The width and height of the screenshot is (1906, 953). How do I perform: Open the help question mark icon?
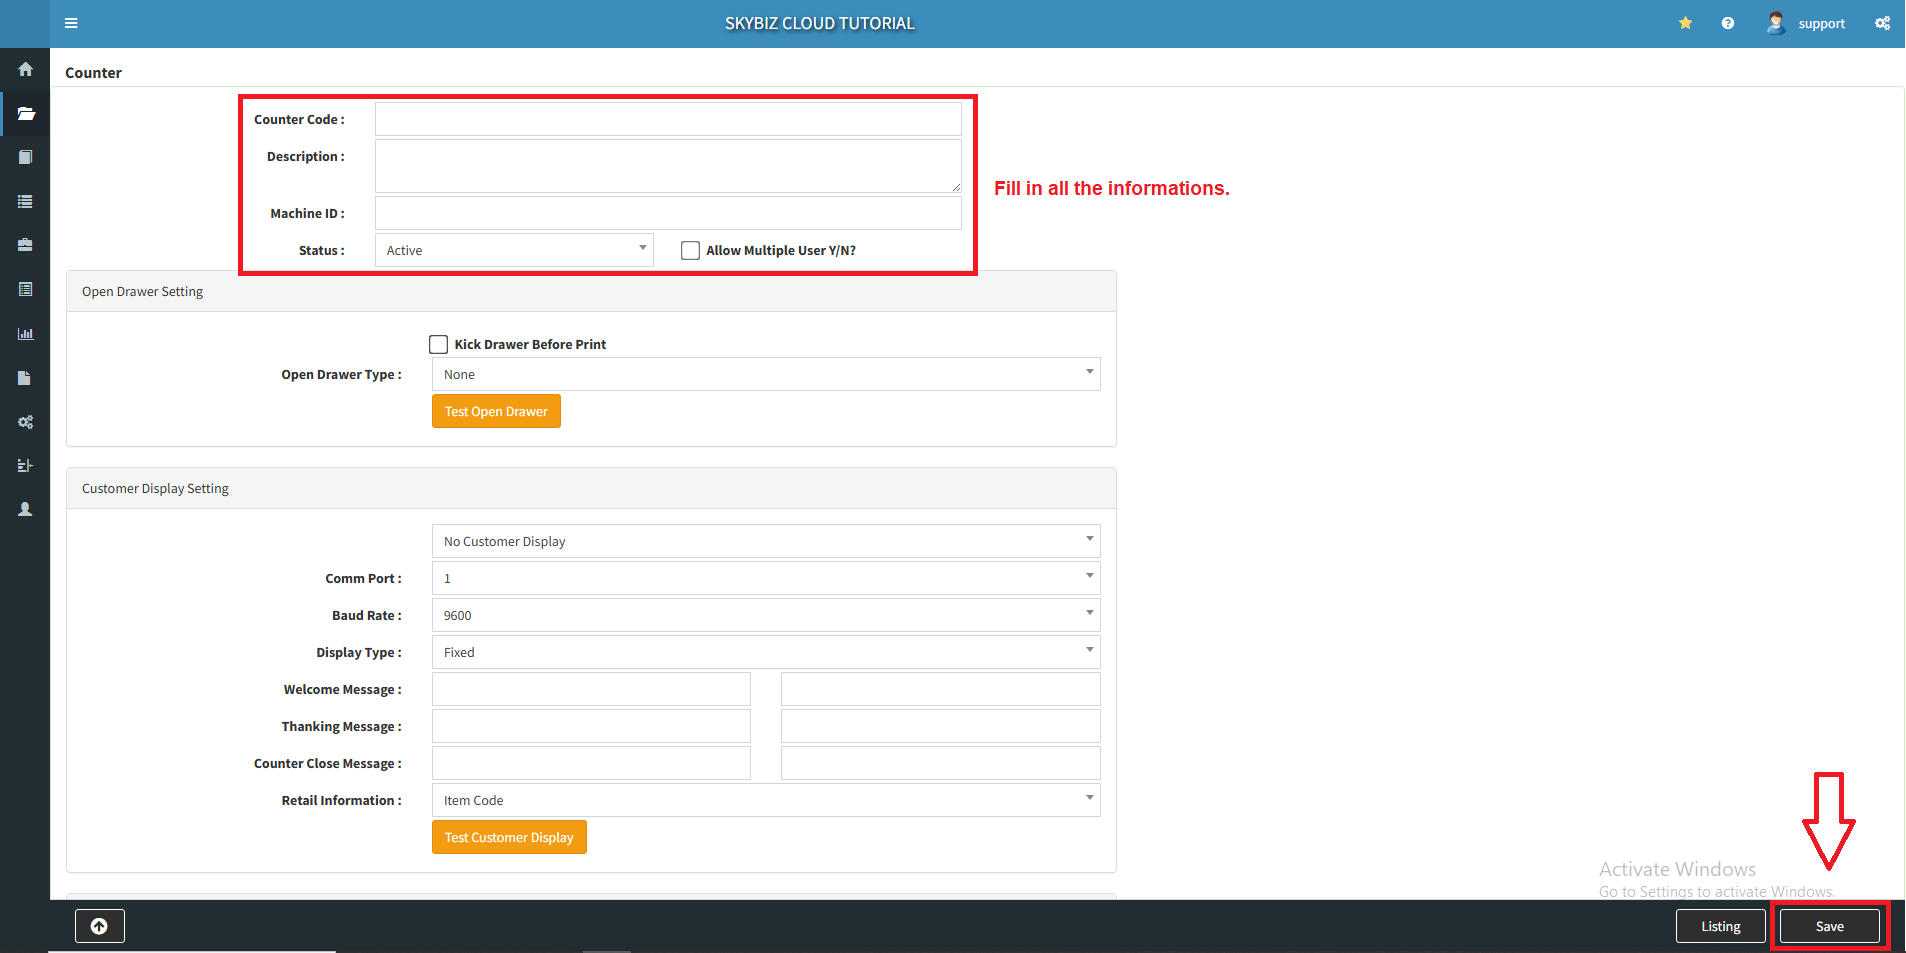[1727, 23]
